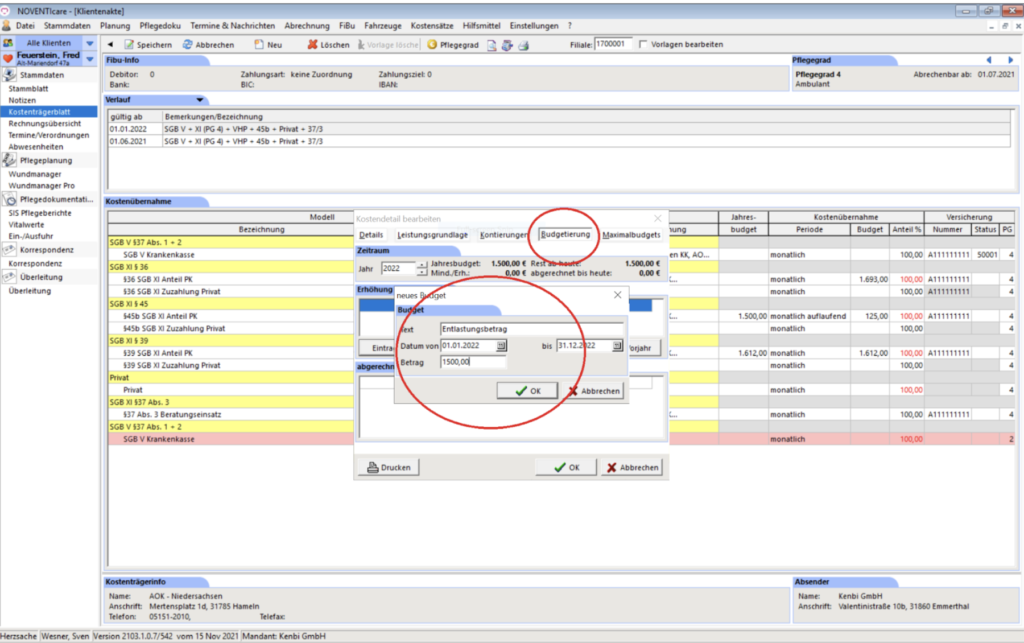Open SIS Pflegeberichte in the sidebar

tap(40, 213)
